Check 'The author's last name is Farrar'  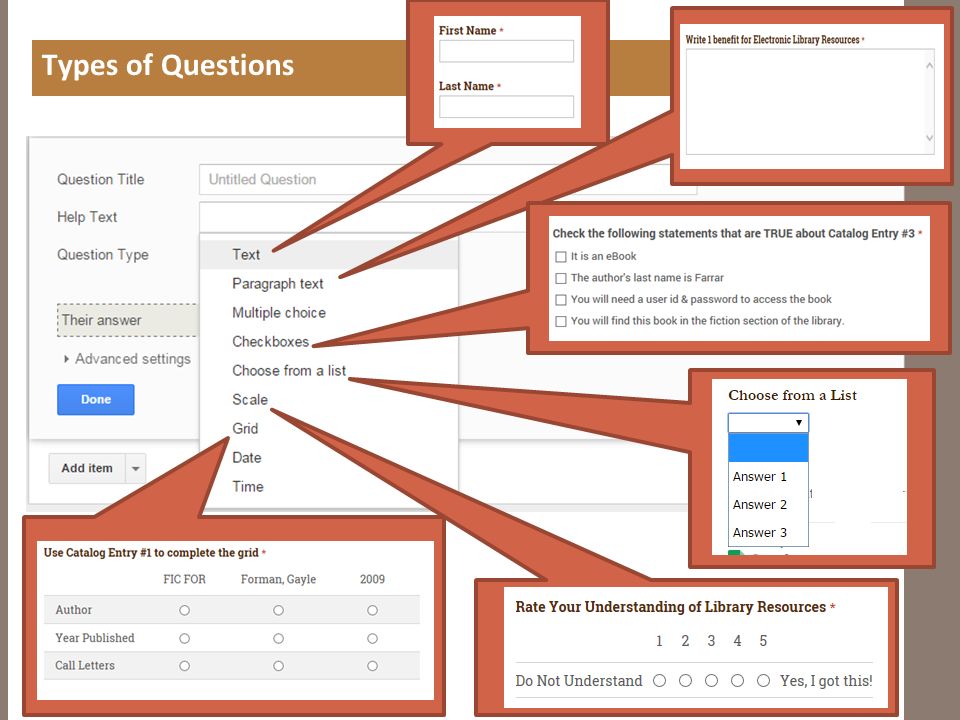coord(560,278)
